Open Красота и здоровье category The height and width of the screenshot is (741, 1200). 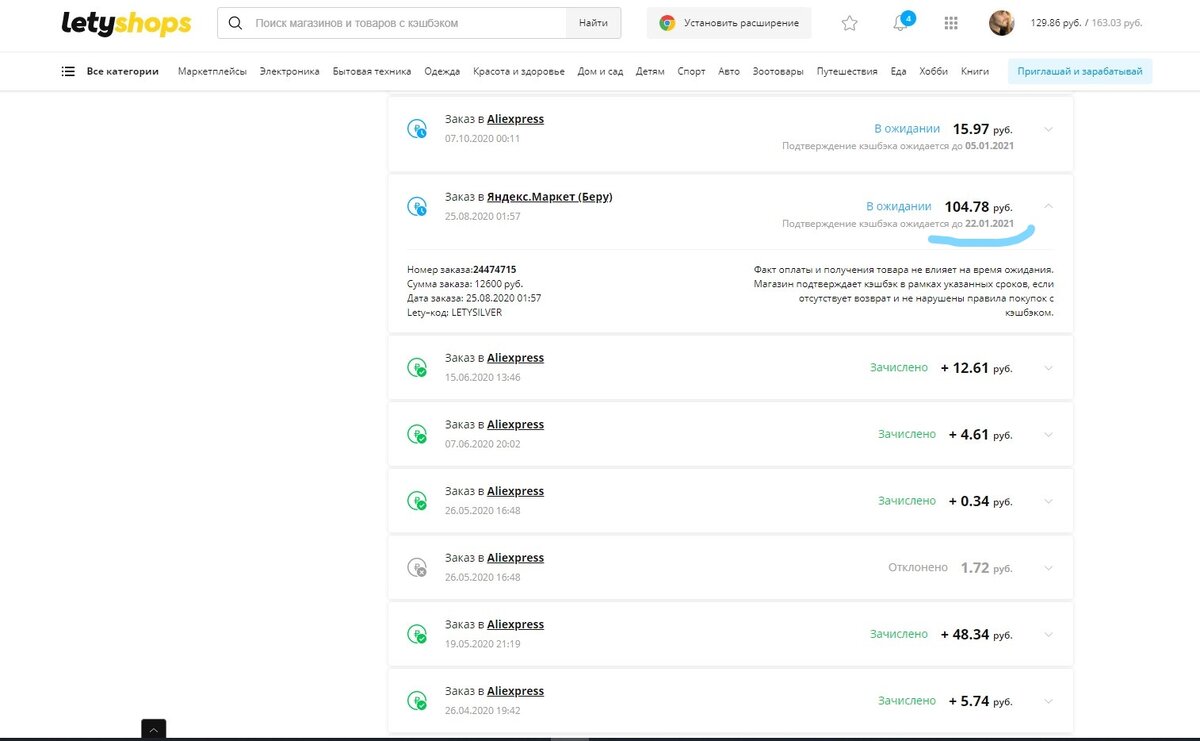point(519,72)
